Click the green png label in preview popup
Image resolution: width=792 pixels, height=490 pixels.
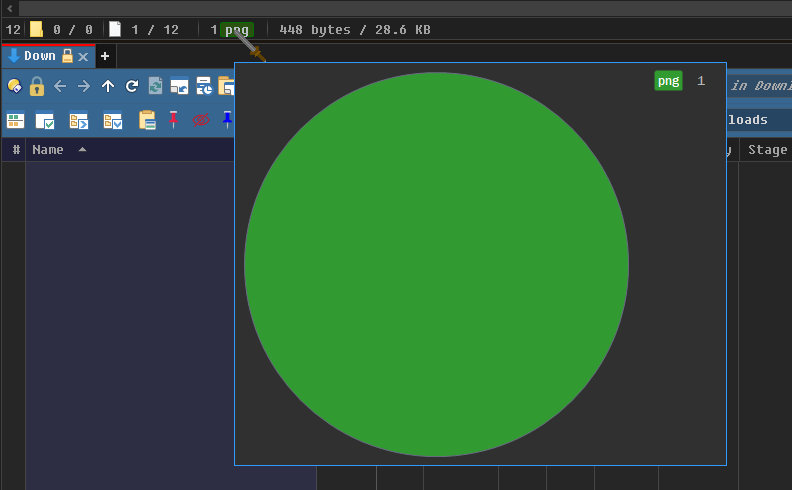pos(668,81)
